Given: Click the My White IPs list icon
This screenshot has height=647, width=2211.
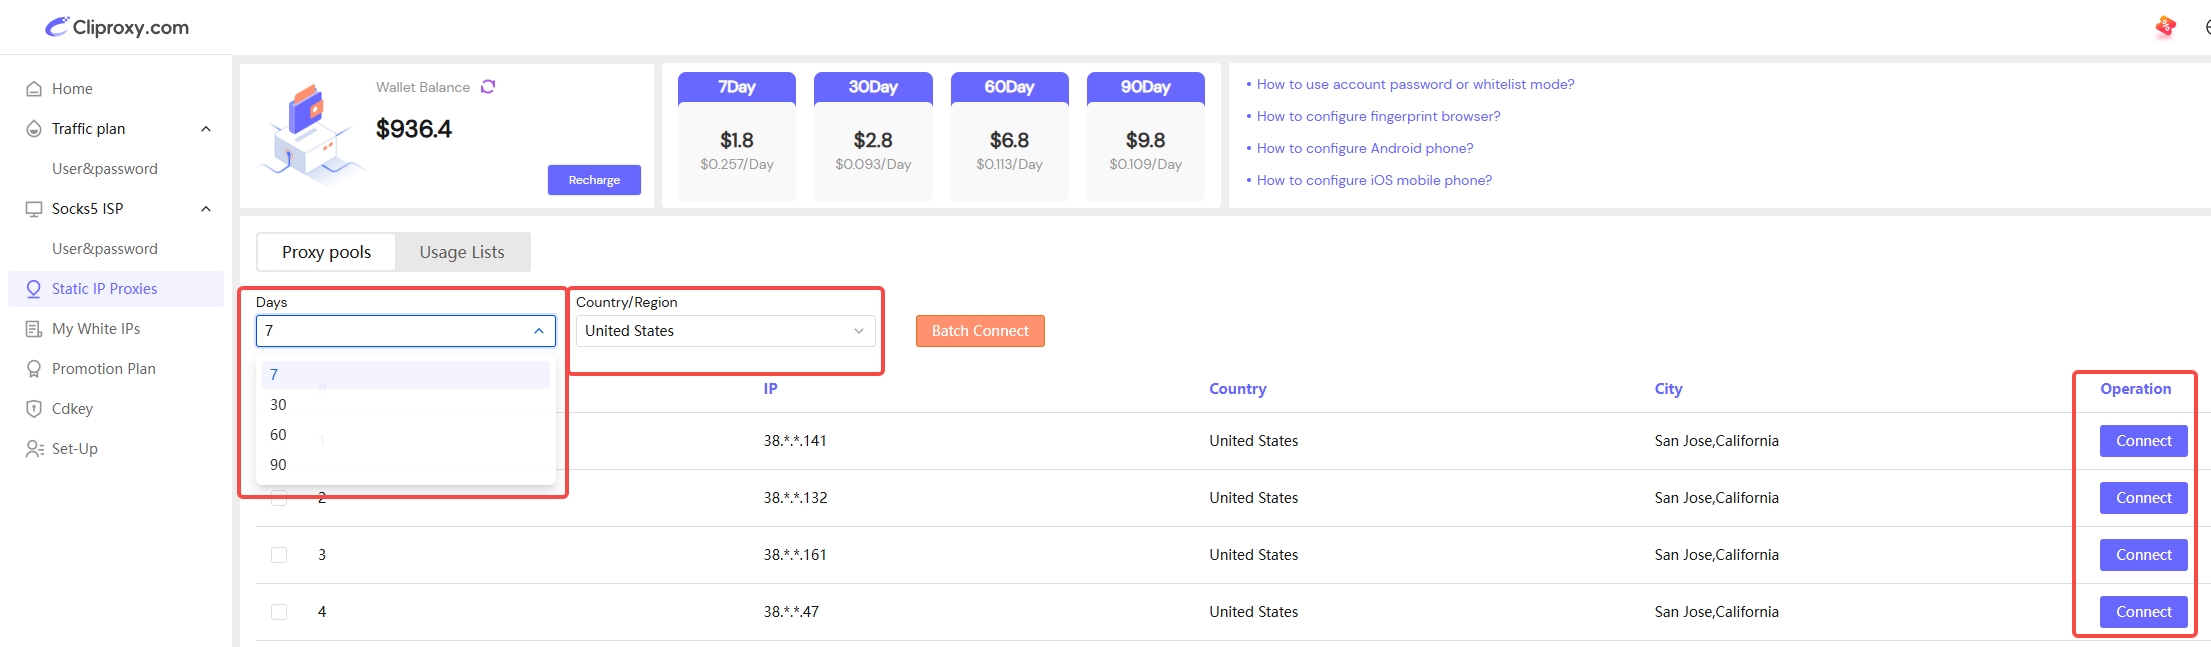Looking at the screenshot, I should coord(34,329).
